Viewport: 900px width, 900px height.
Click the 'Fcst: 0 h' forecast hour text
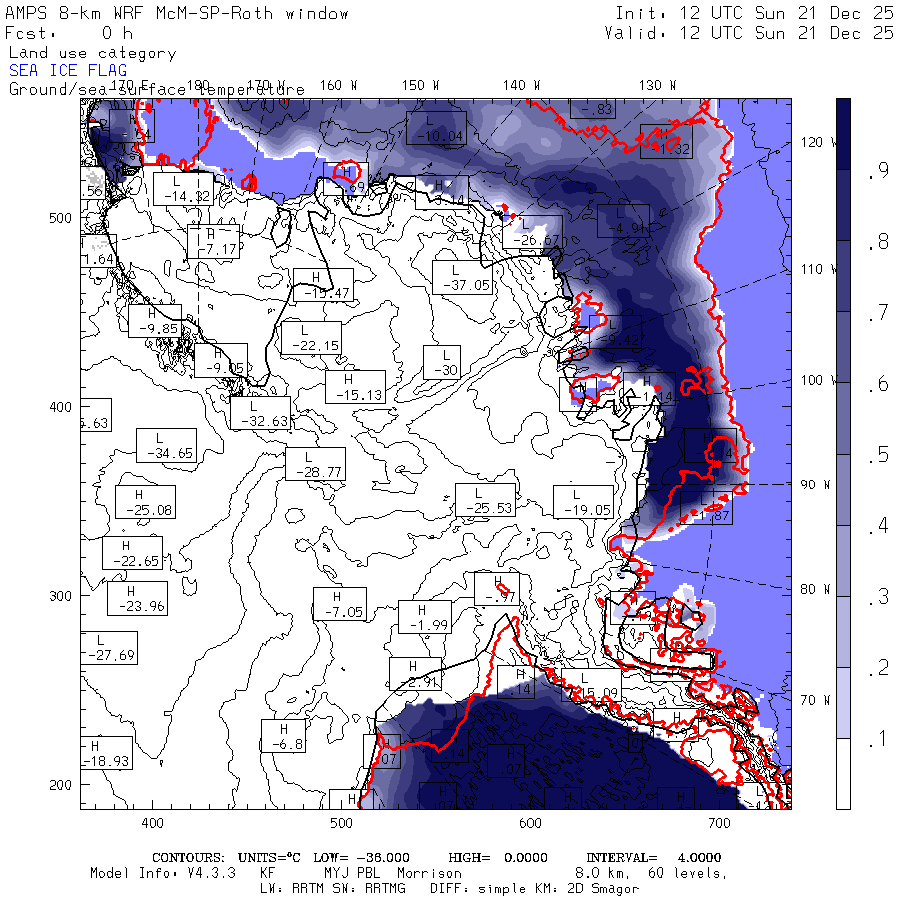tap(69, 33)
